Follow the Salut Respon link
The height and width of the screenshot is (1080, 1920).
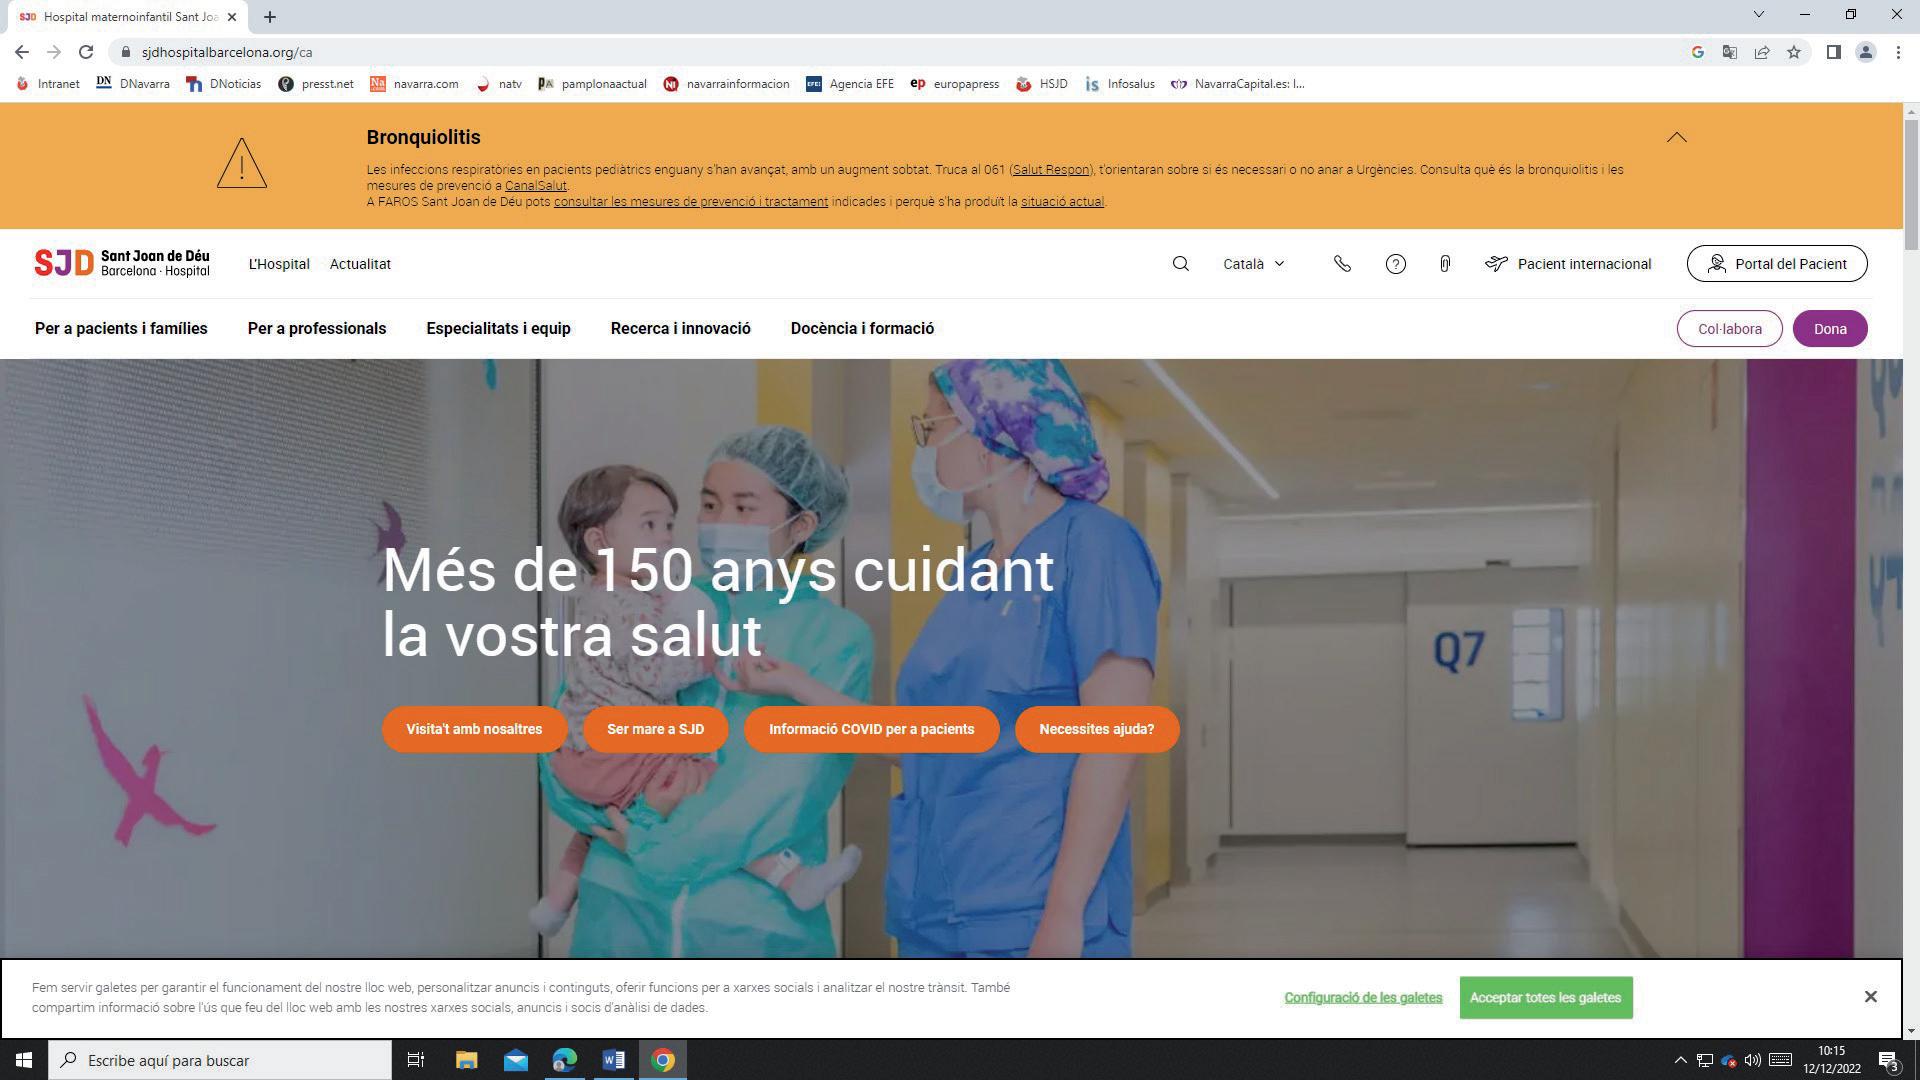(x=1050, y=170)
